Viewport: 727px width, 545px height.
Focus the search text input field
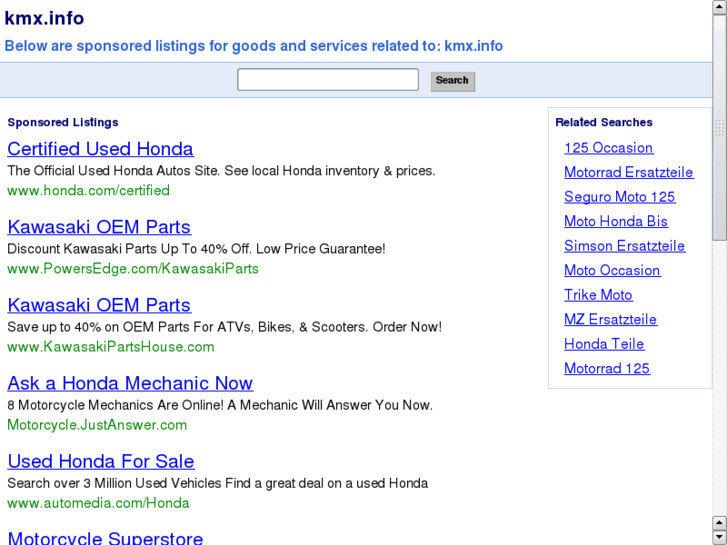point(328,80)
